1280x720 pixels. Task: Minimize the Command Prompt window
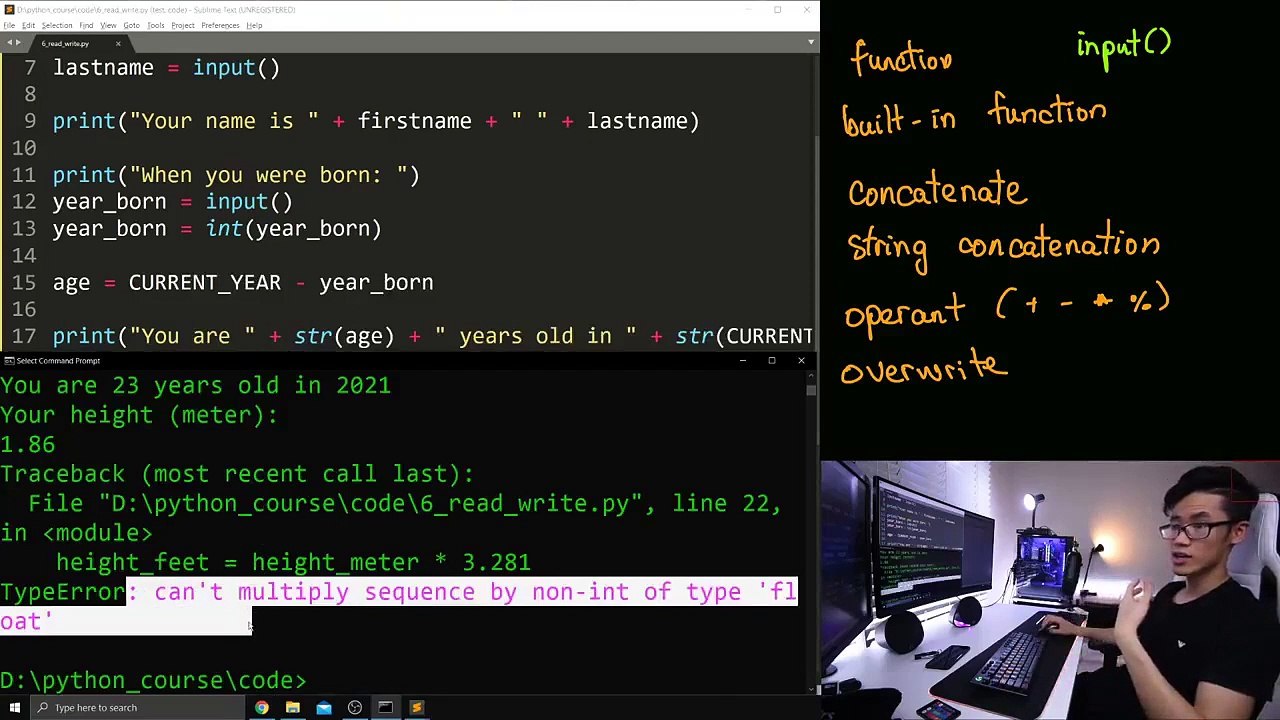pyautogui.click(x=742, y=360)
